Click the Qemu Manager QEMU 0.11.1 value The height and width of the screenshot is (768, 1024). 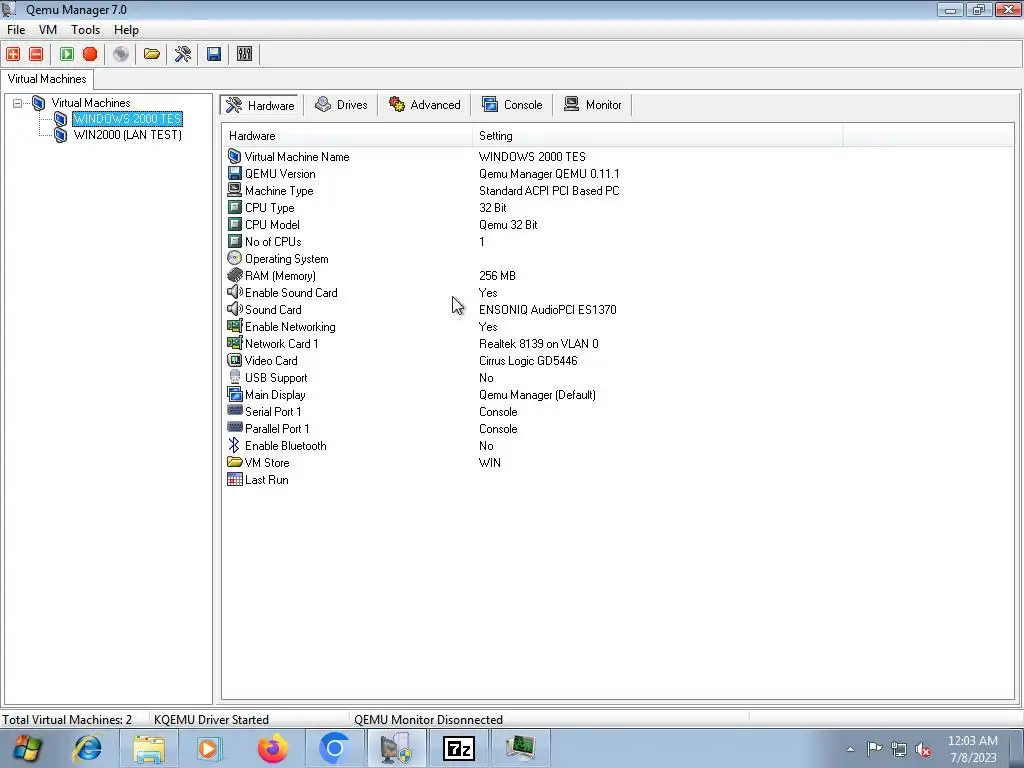click(549, 174)
